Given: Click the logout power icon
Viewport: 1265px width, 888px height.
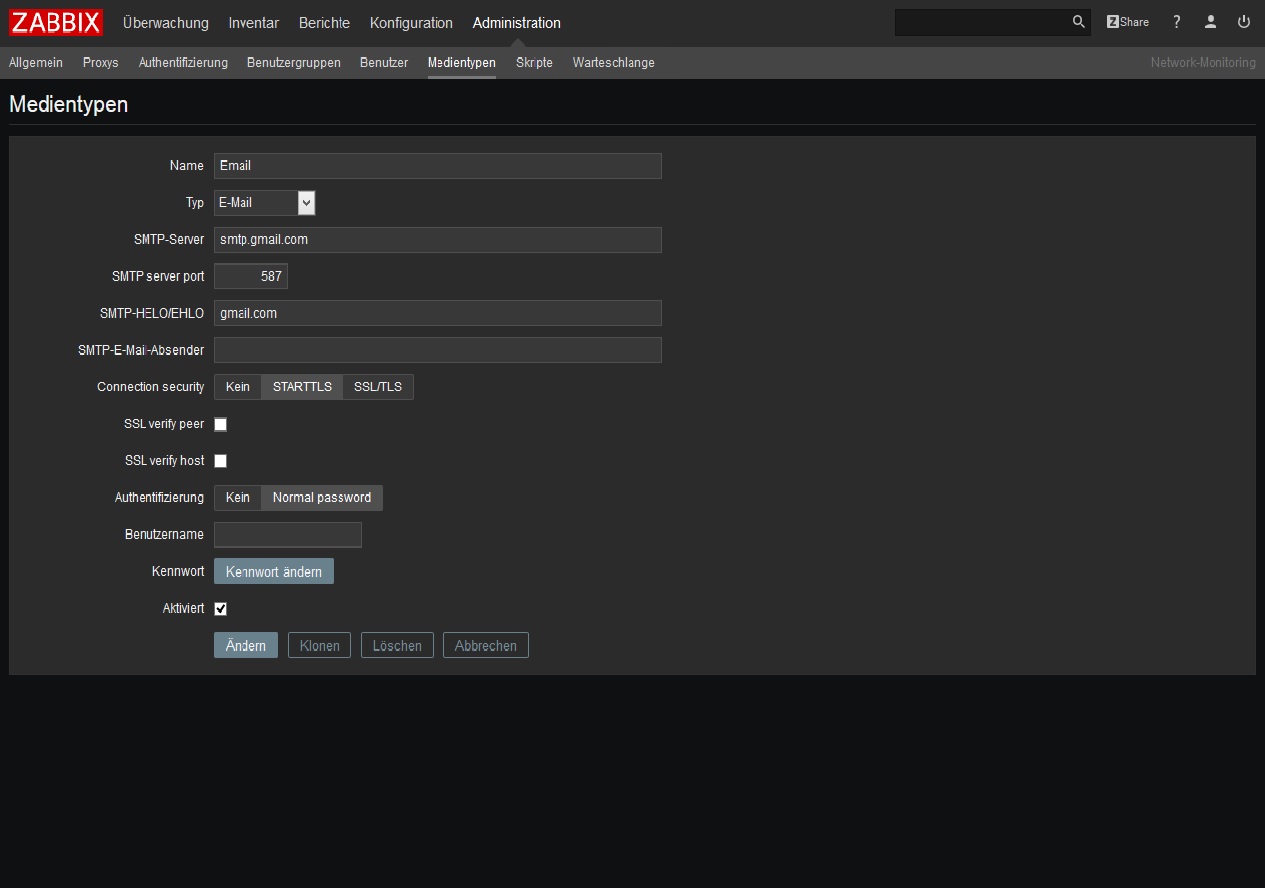Looking at the screenshot, I should point(1244,22).
